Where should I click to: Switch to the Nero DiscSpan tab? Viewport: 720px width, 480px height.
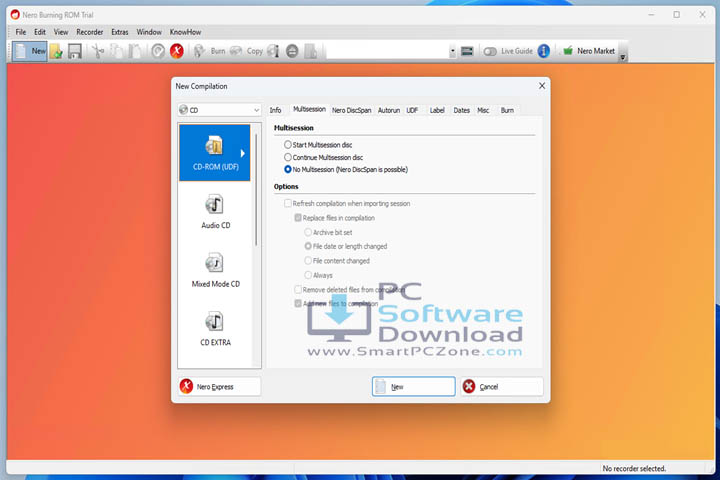coord(351,110)
